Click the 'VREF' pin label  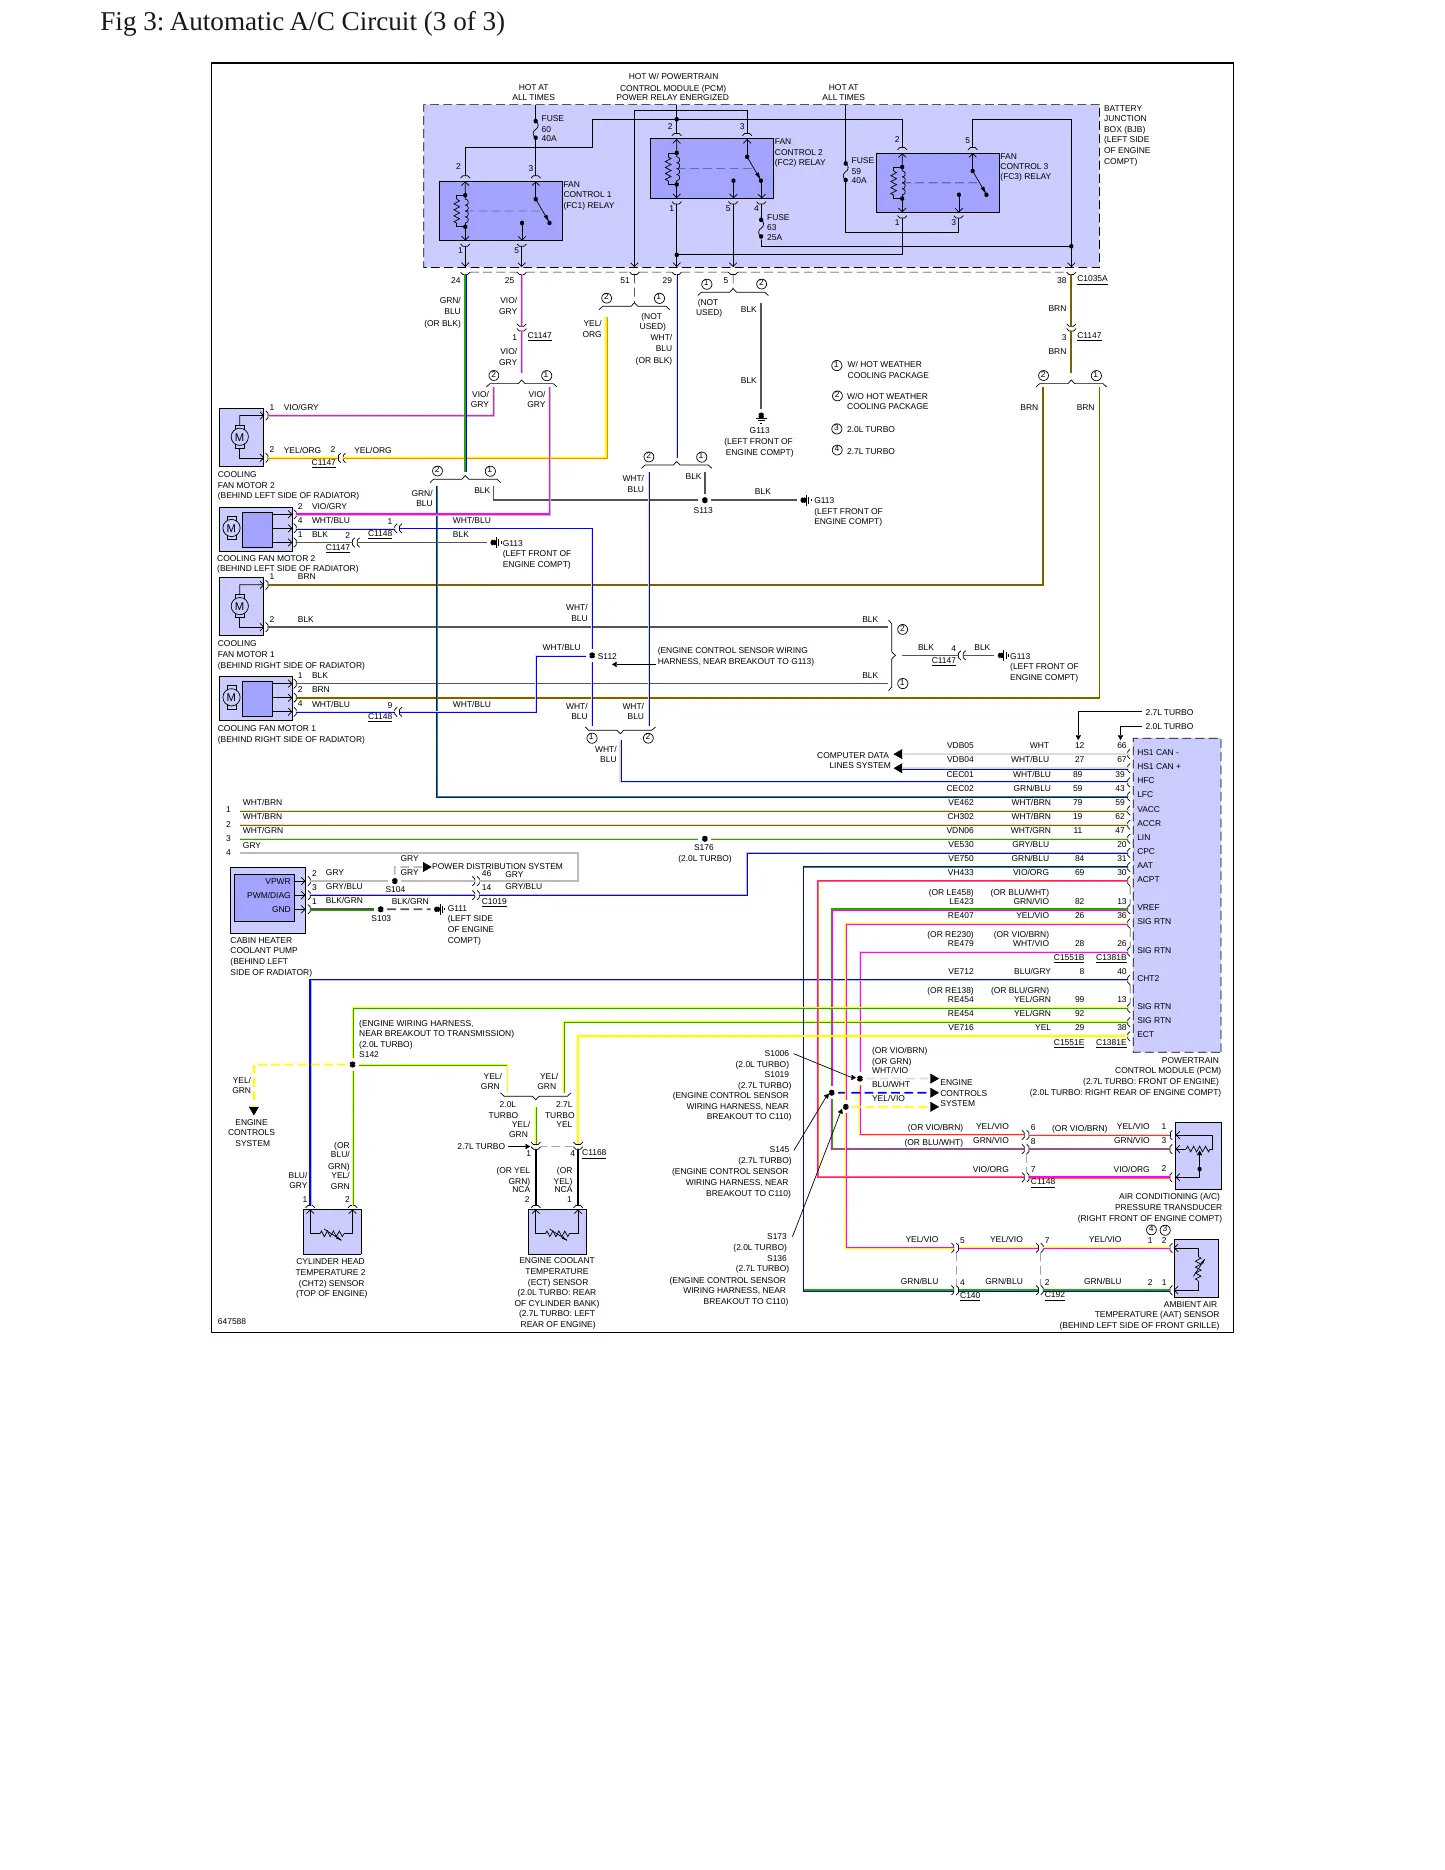tap(1148, 907)
